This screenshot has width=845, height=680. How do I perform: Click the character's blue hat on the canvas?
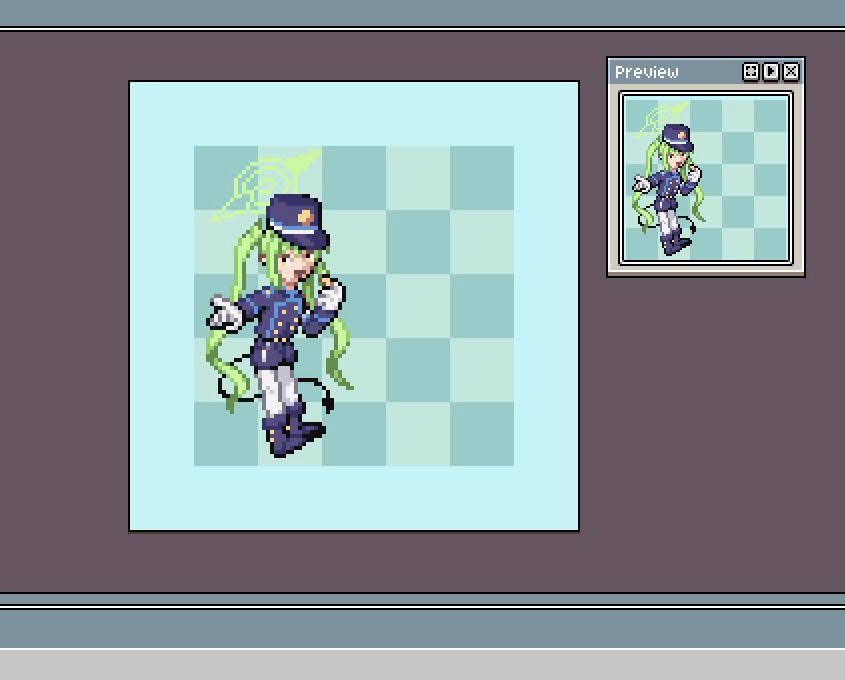pos(297,221)
